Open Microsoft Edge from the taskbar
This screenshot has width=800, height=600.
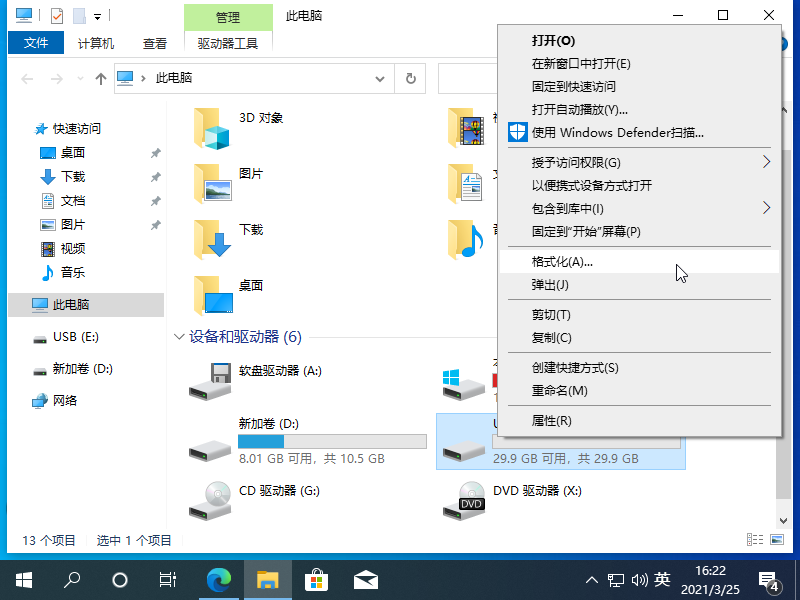[219, 578]
